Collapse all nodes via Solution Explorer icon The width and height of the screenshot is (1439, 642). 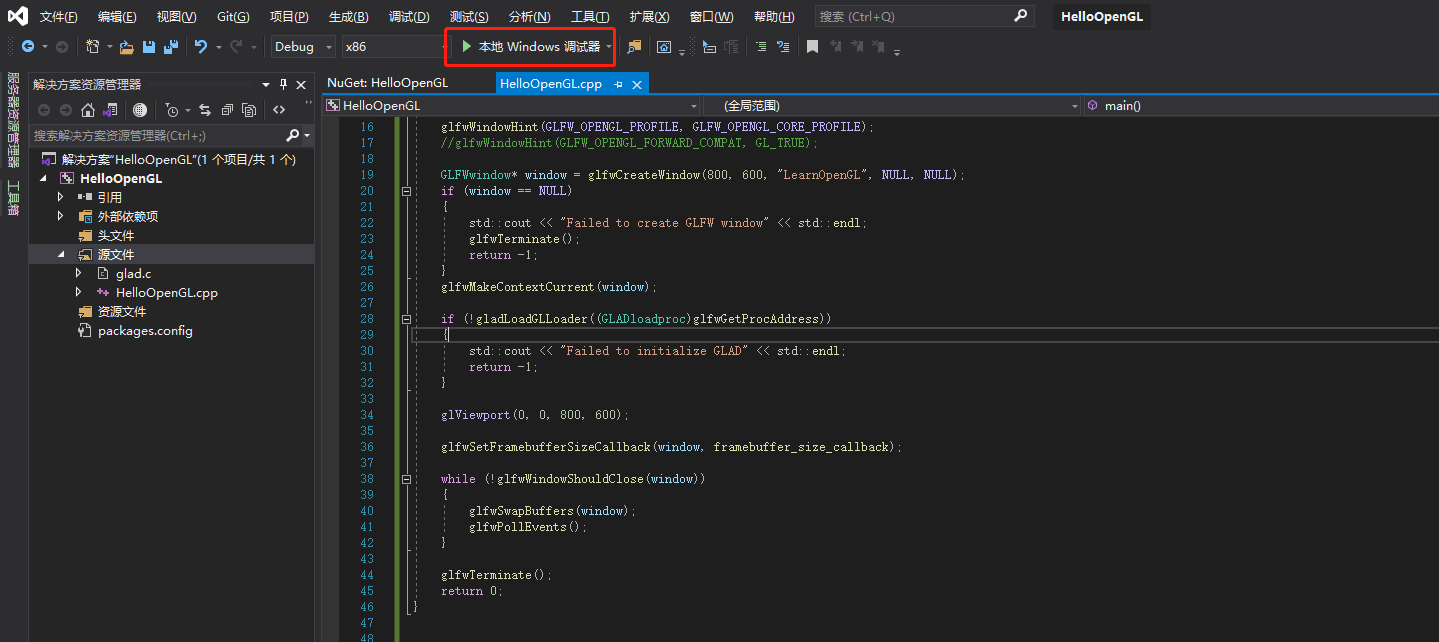coord(227,110)
